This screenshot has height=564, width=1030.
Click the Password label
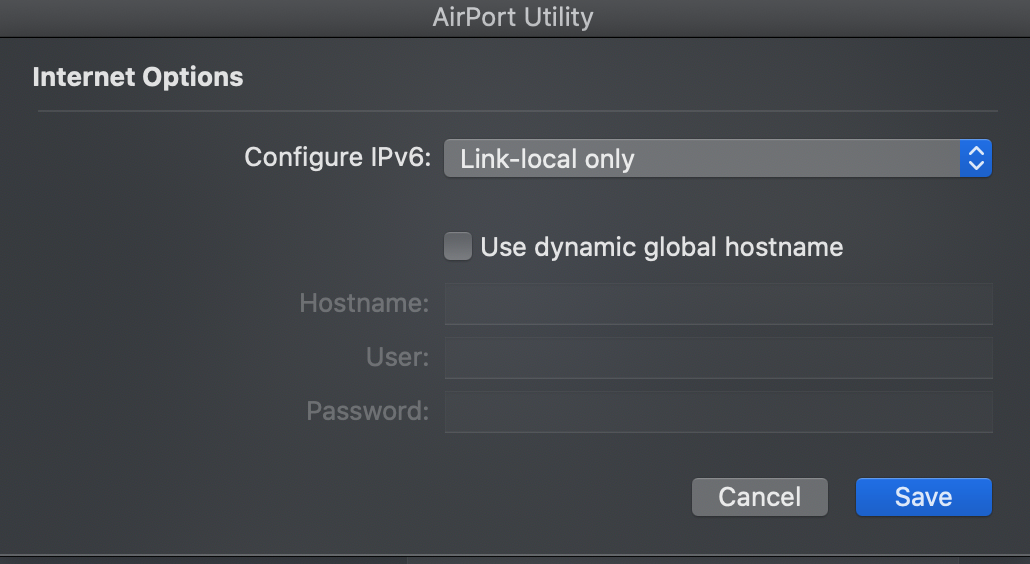pyautogui.click(x=367, y=411)
